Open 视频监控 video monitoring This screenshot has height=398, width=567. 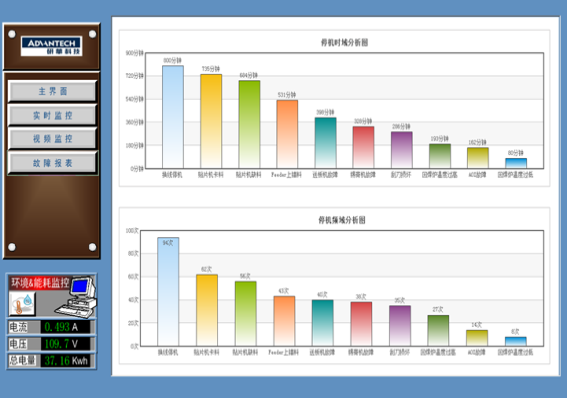pos(53,139)
